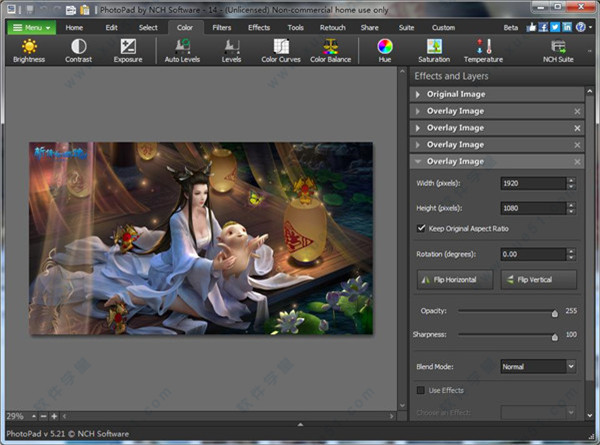This screenshot has height=445, width=600.
Task: Click the Height pixels input field
Action: coord(533,208)
